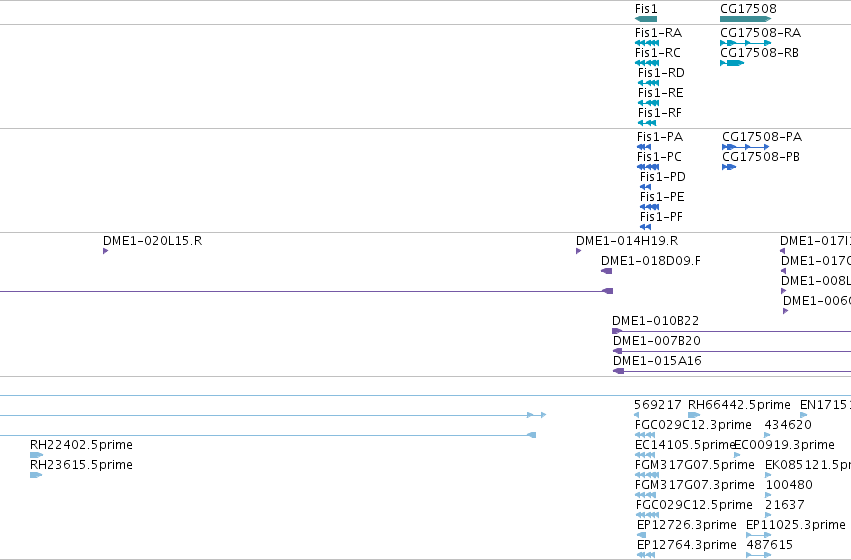
Task: Select the FGC029C12.5prime EST
Action: pos(694,505)
